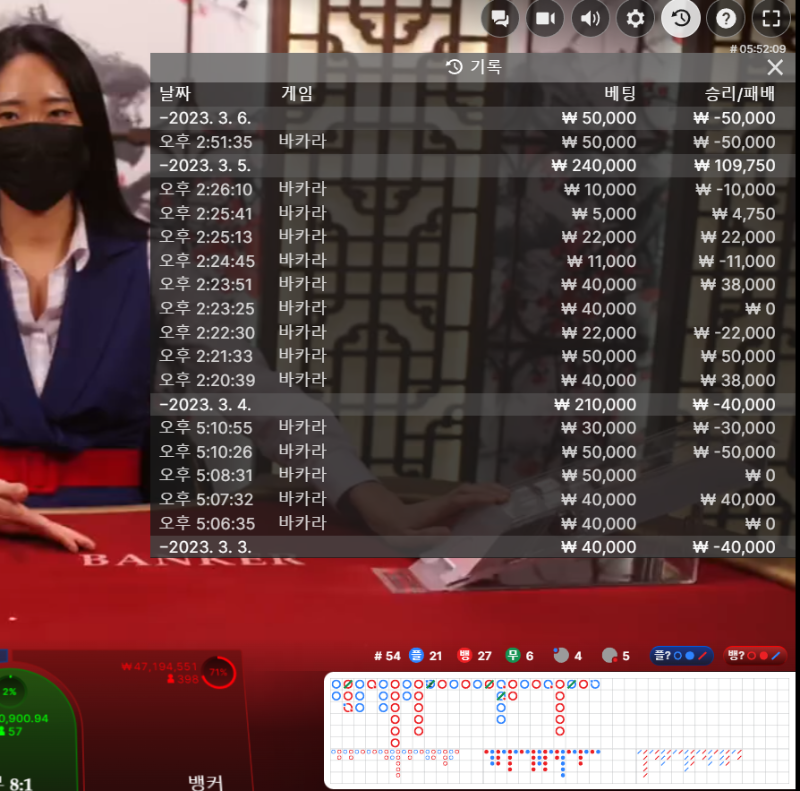Screen dimensions: 800x791
Task: Expand the 2023. 3. 3. date group
Action: tap(472, 547)
